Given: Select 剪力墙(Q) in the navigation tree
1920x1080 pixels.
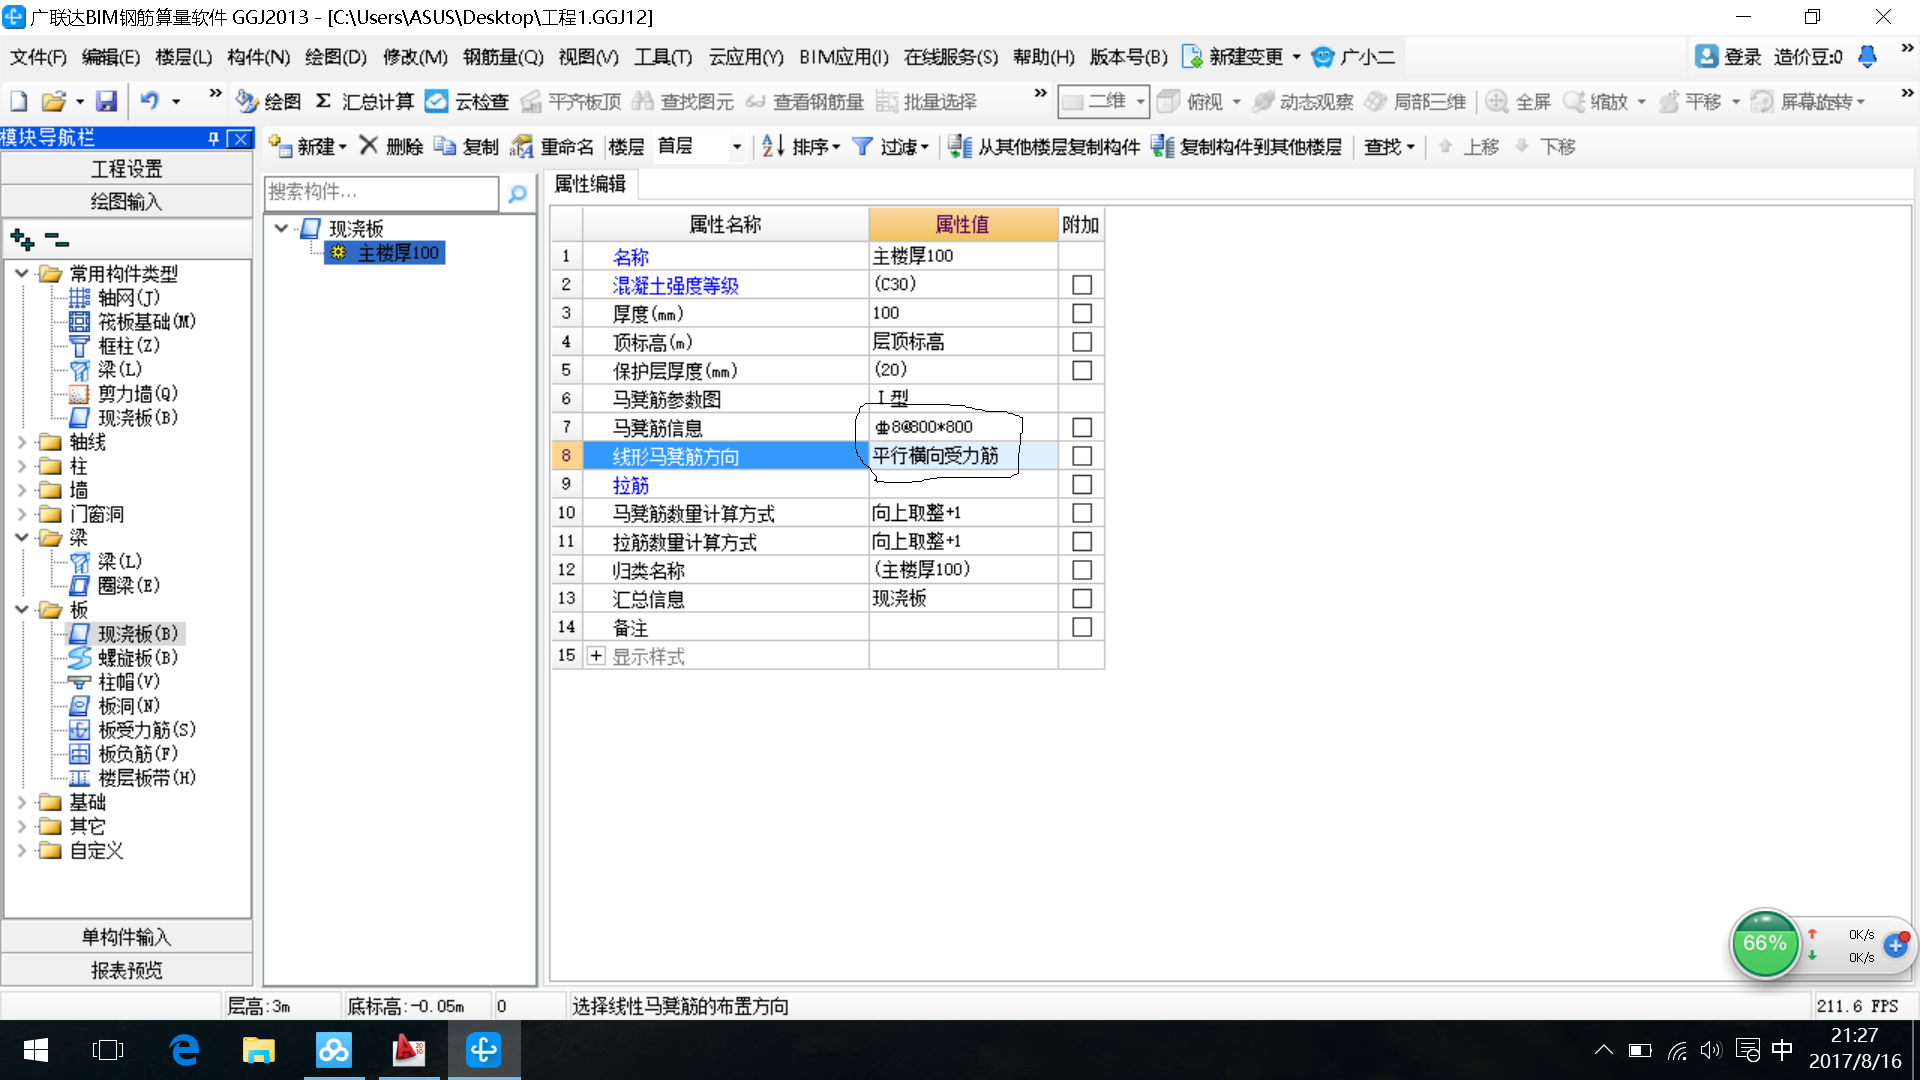Looking at the screenshot, I should coord(124,393).
